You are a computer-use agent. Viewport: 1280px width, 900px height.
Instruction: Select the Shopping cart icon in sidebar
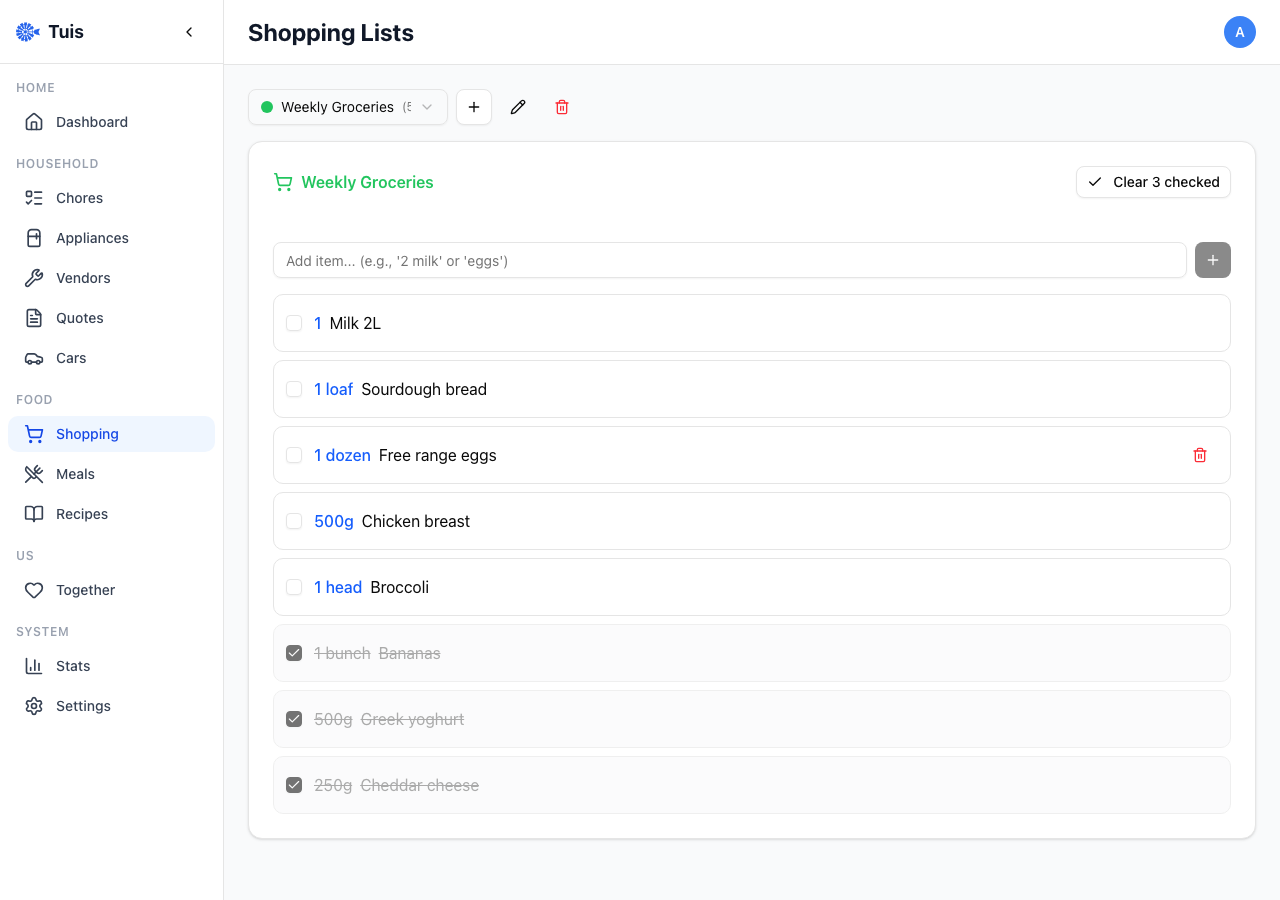pyautogui.click(x=34, y=433)
